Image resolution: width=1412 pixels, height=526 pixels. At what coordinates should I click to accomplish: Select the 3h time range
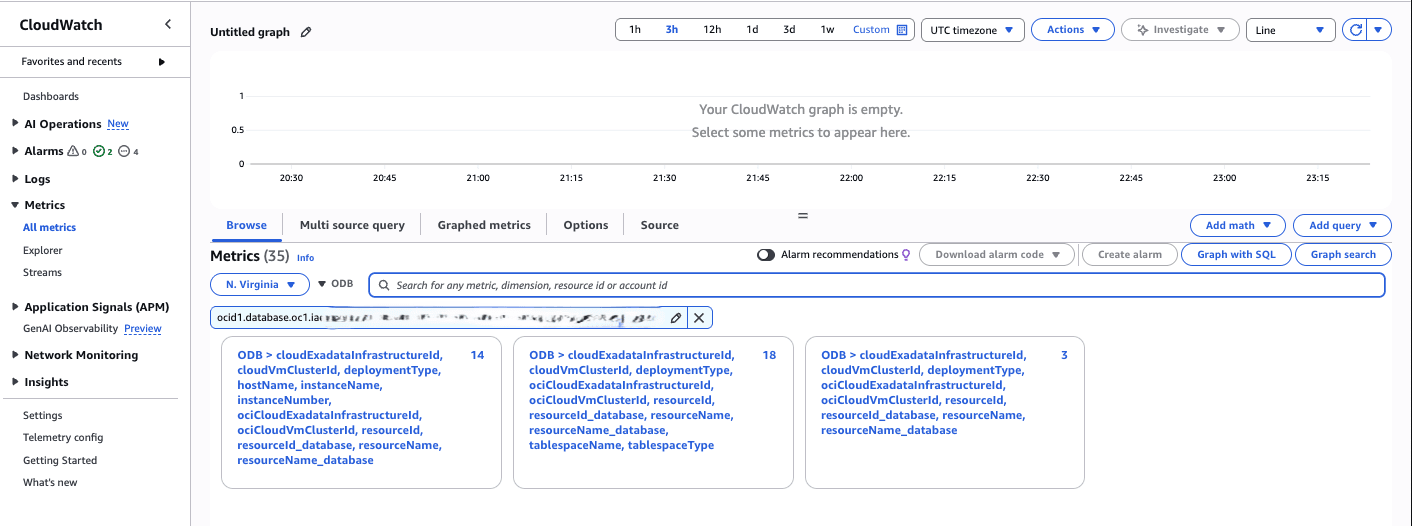[x=672, y=30]
